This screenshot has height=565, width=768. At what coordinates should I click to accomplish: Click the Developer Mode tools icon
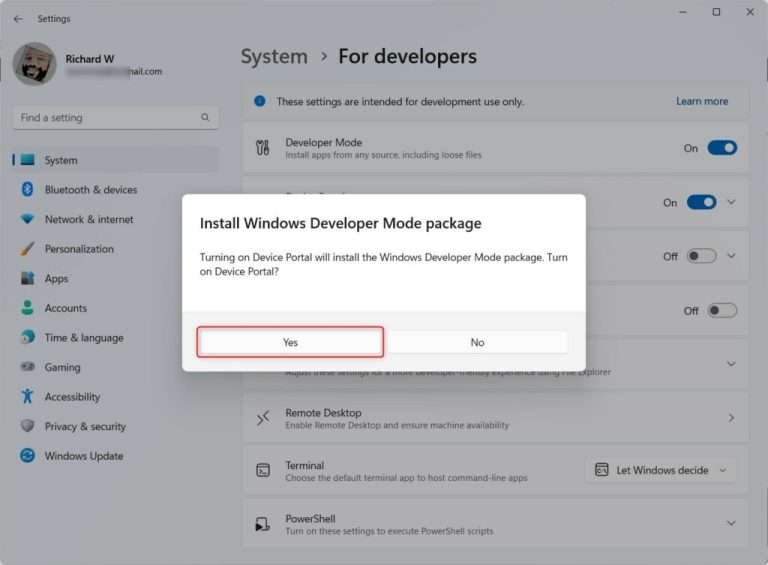click(x=263, y=147)
